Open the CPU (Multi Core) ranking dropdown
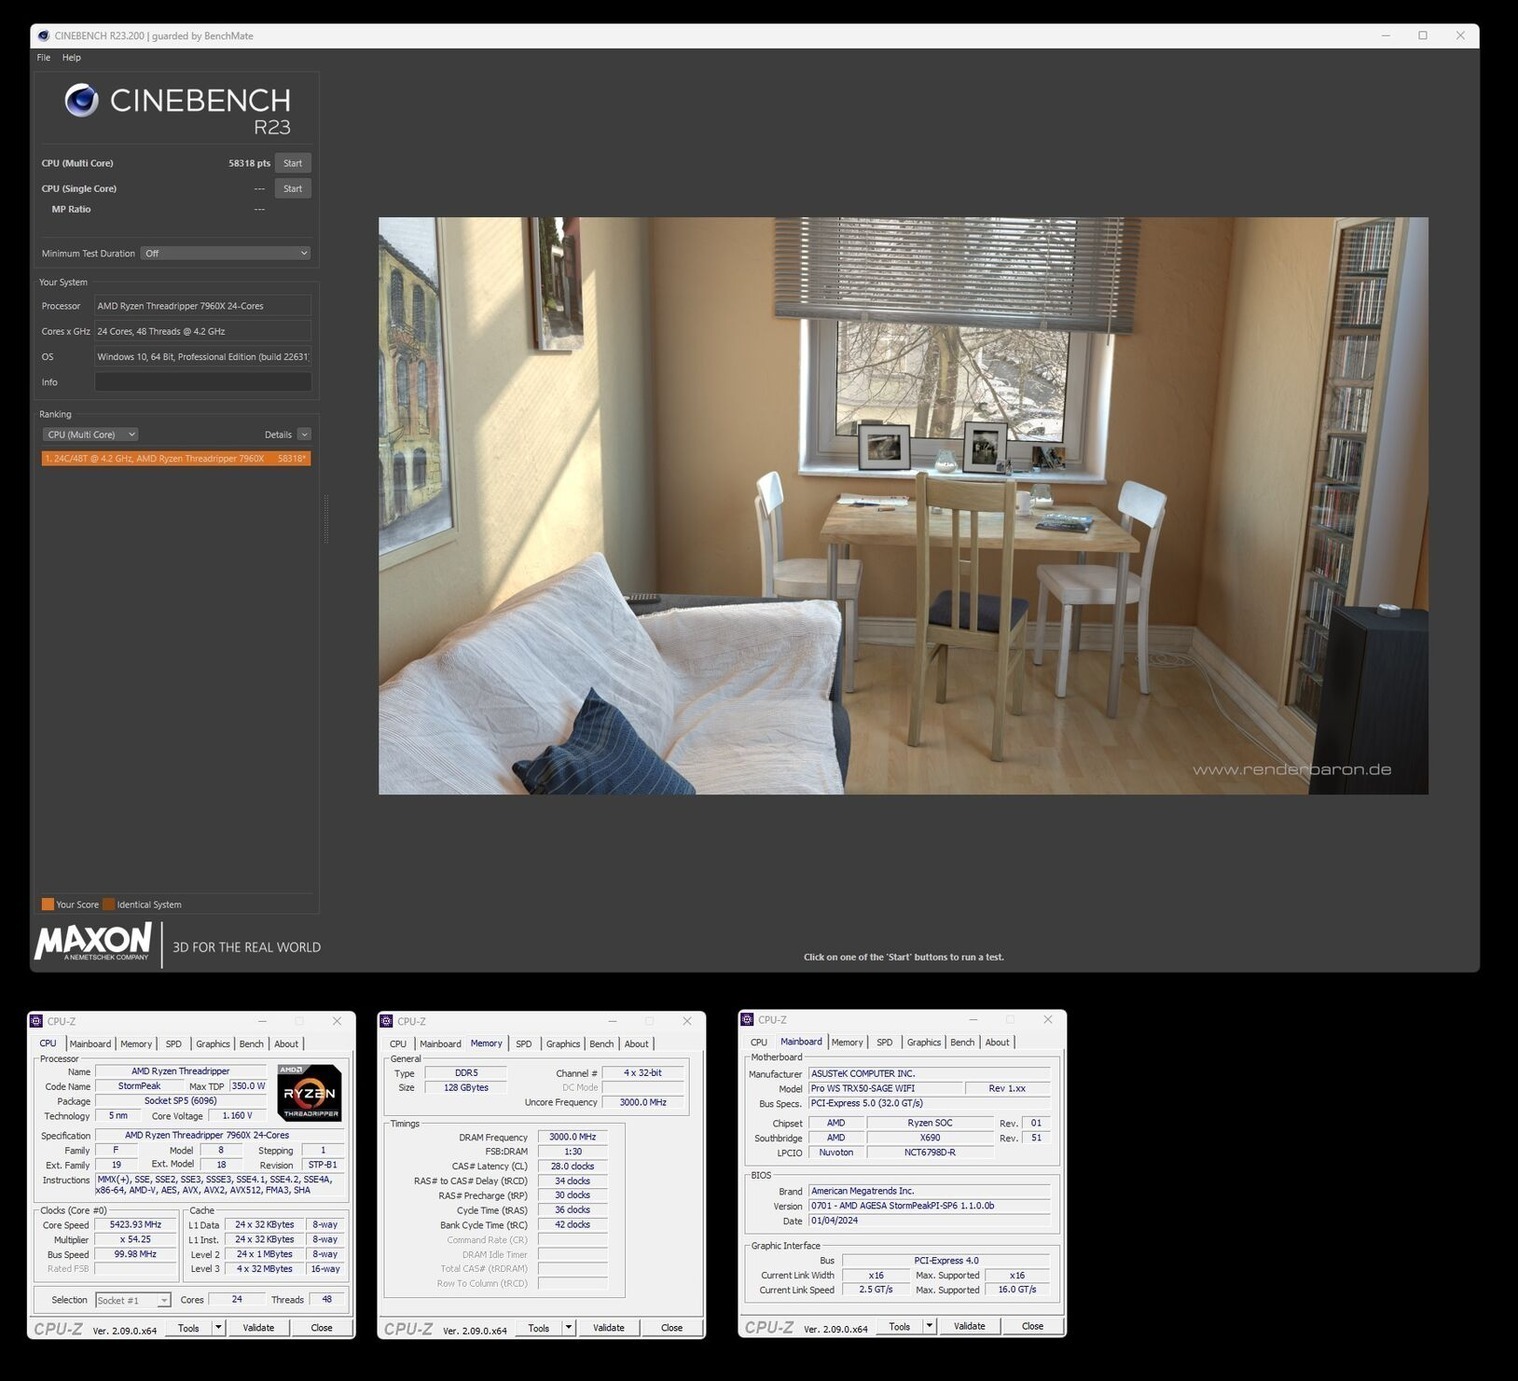Viewport: 1518px width, 1381px height. pos(90,434)
